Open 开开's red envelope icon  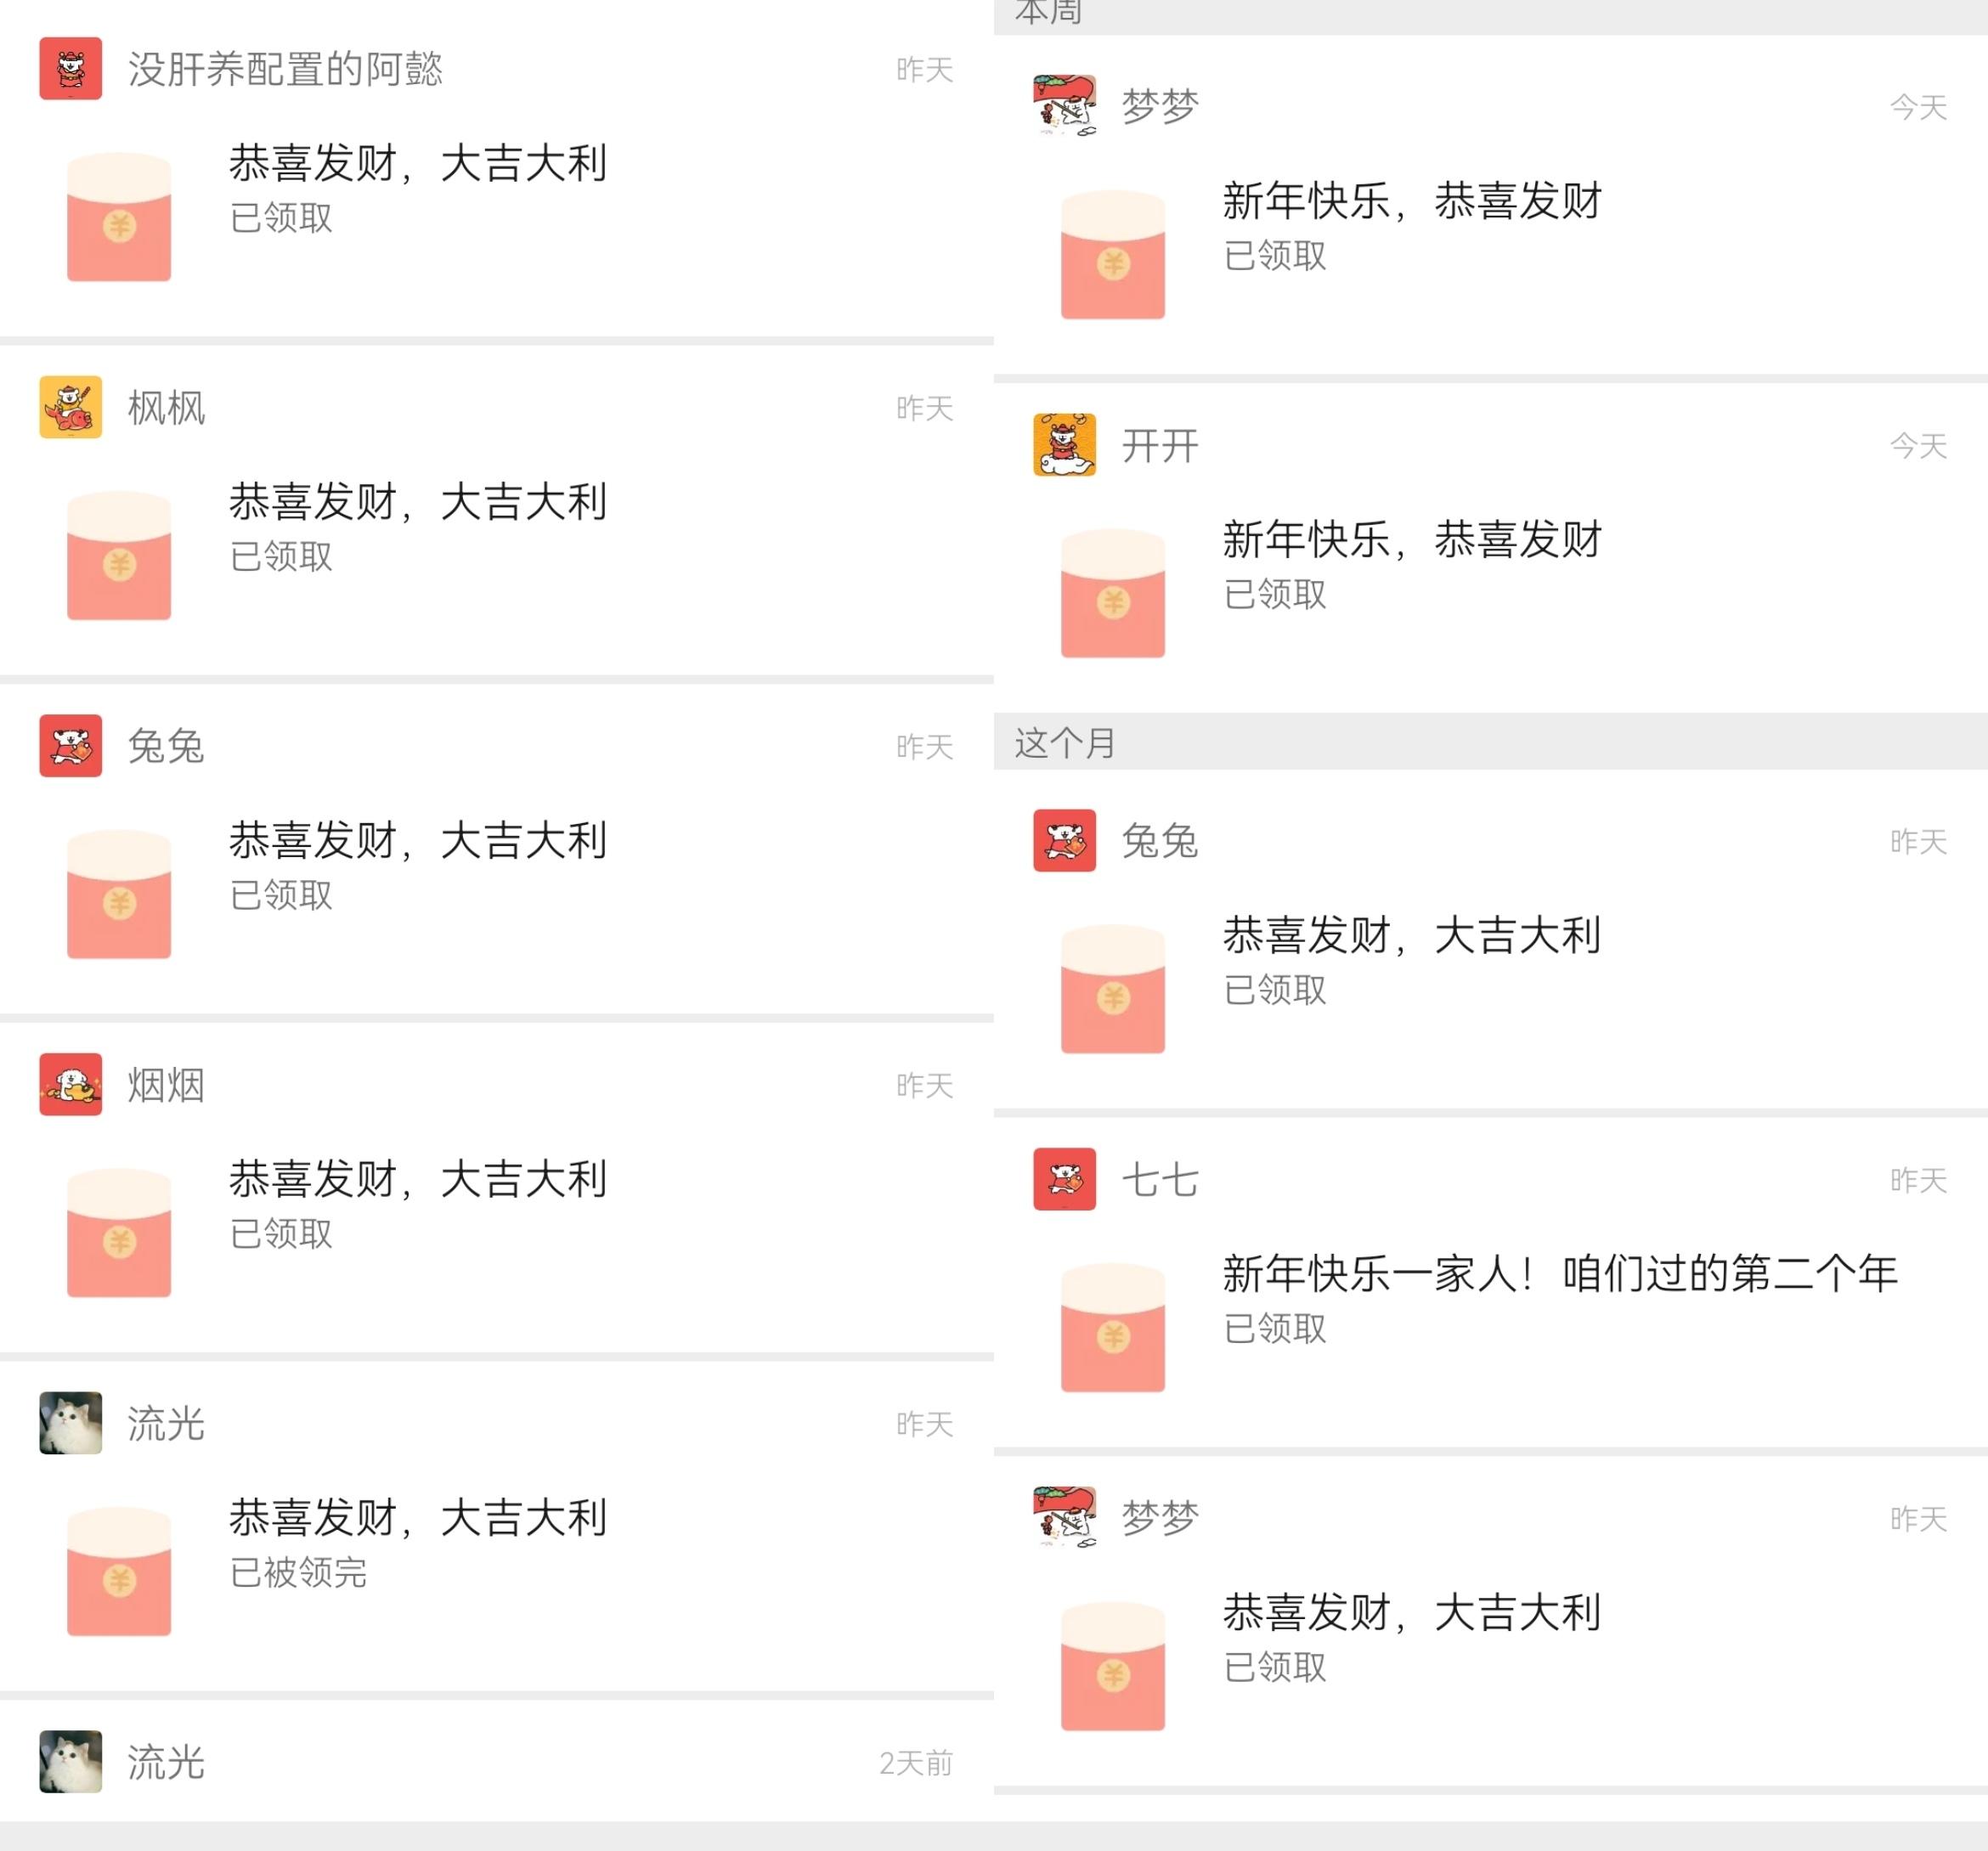[1113, 593]
